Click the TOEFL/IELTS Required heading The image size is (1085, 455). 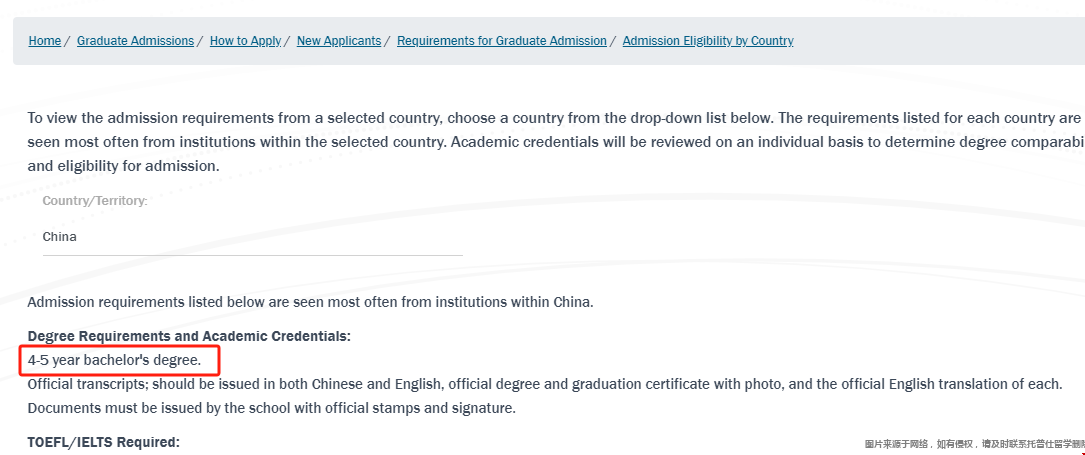(103, 442)
